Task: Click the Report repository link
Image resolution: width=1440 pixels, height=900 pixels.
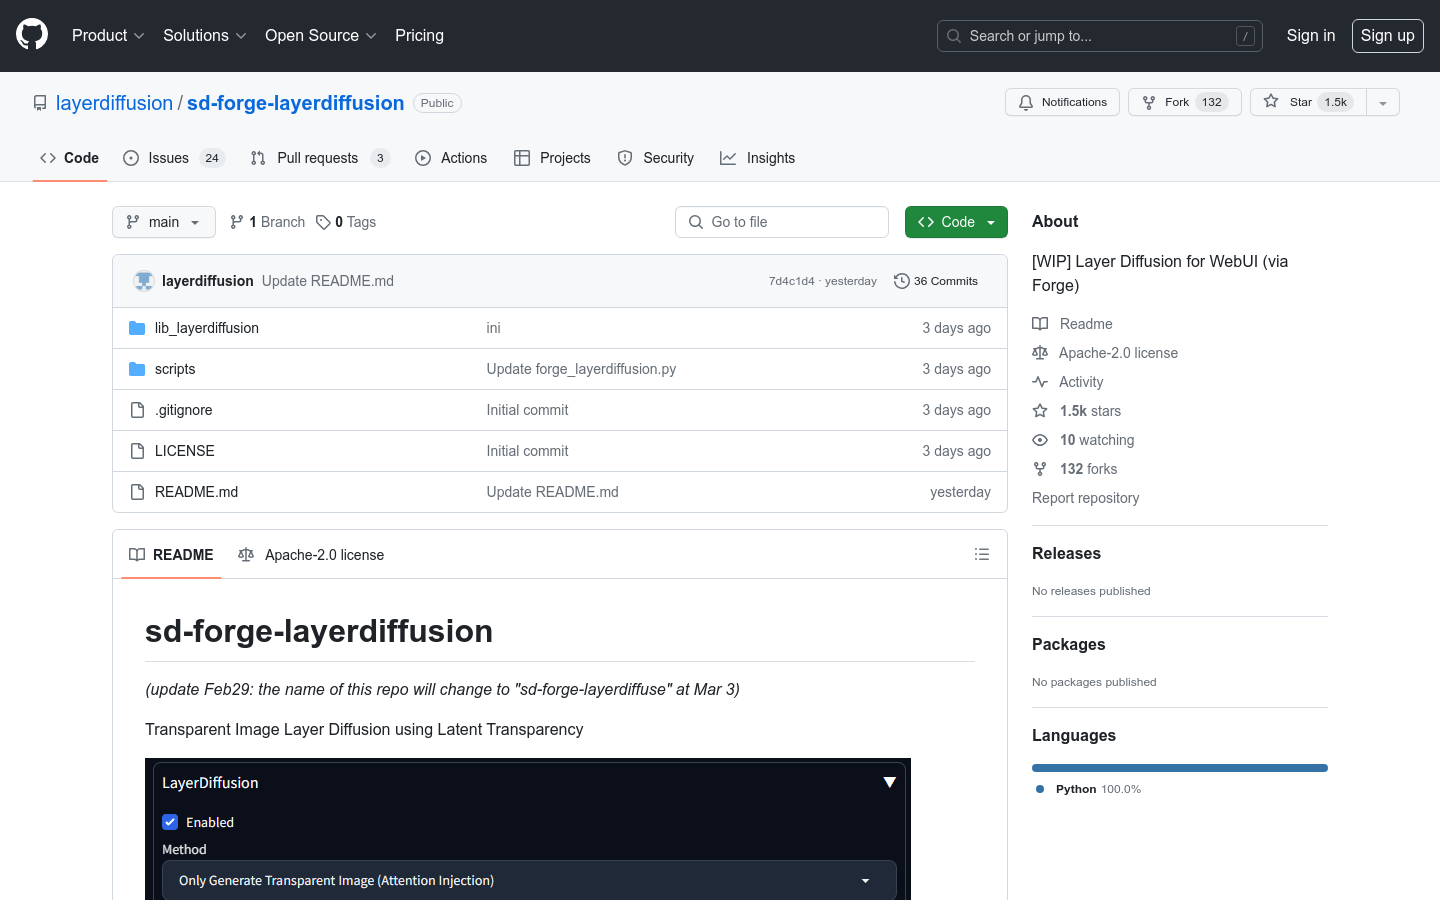Action: pos(1085,498)
